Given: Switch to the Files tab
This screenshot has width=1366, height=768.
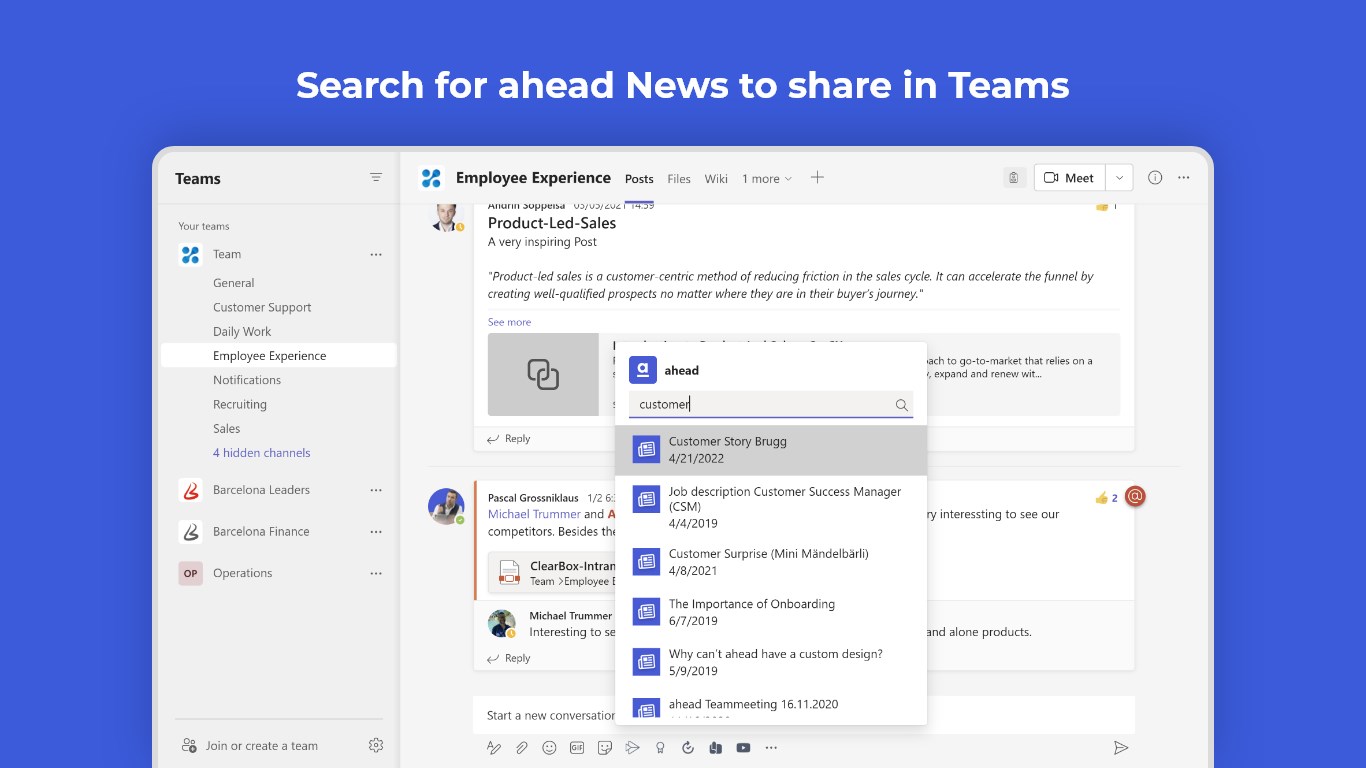Looking at the screenshot, I should coord(679,179).
